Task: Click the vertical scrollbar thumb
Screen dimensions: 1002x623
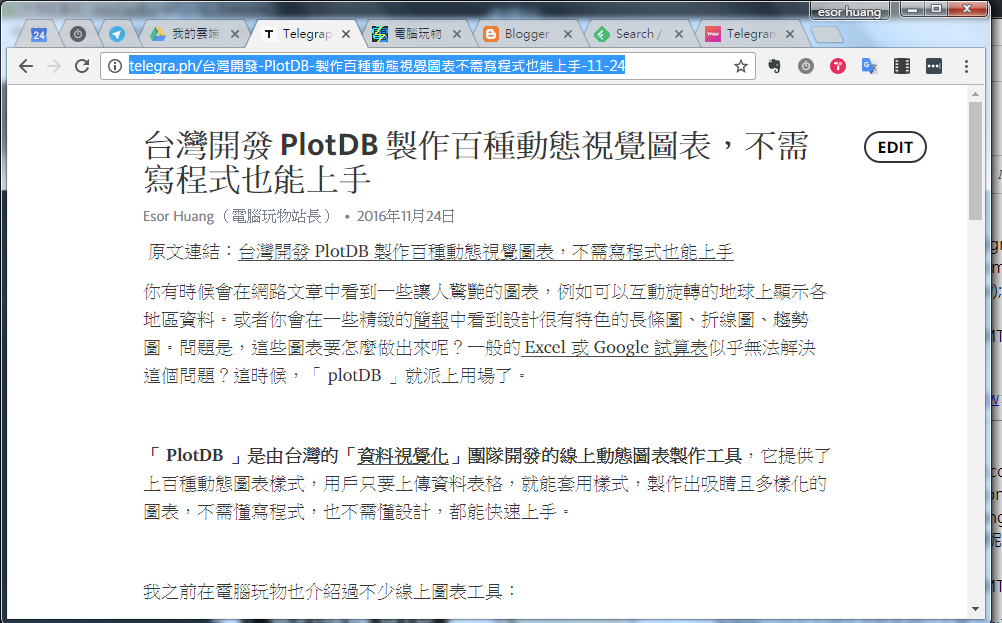Action: [975, 160]
